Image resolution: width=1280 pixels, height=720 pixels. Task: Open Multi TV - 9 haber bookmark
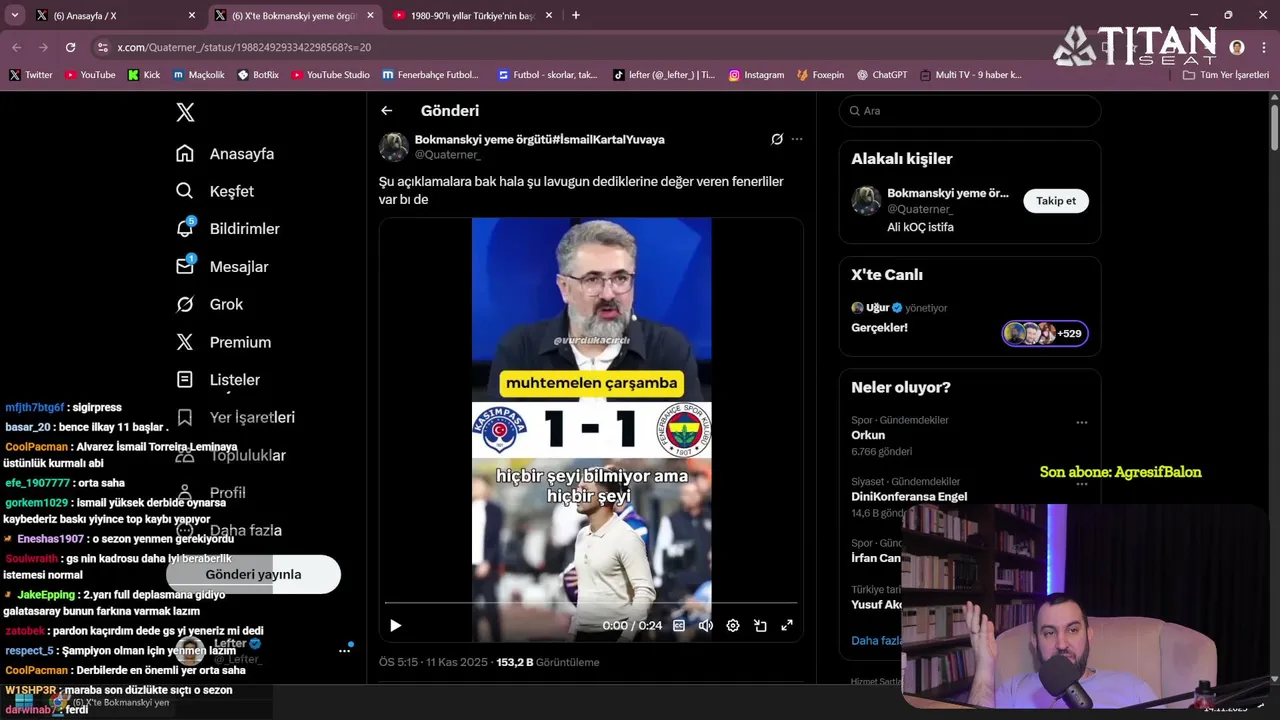click(971, 75)
